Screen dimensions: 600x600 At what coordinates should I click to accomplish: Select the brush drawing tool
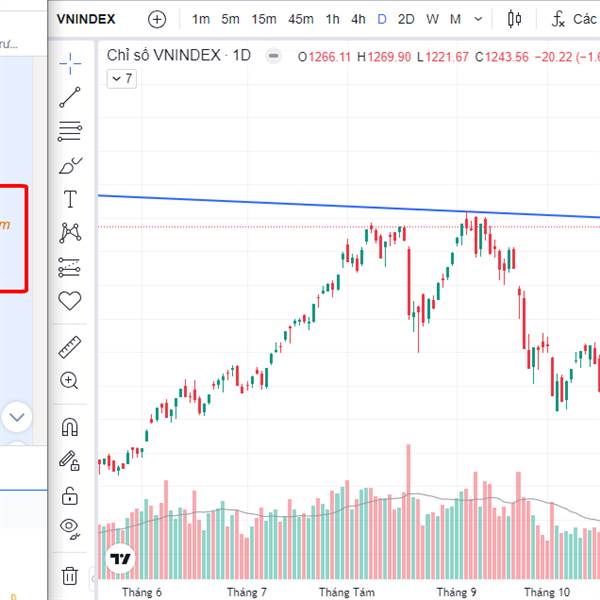tap(70, 165)
